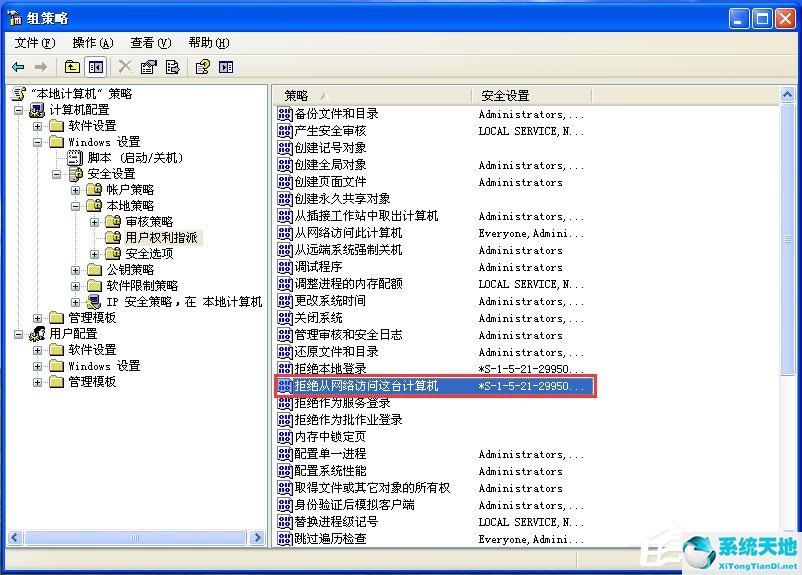The width and height of the screenshot is (802, 575).
Task: Toggle the show/hide console tree icon
Action: [96, 67]
